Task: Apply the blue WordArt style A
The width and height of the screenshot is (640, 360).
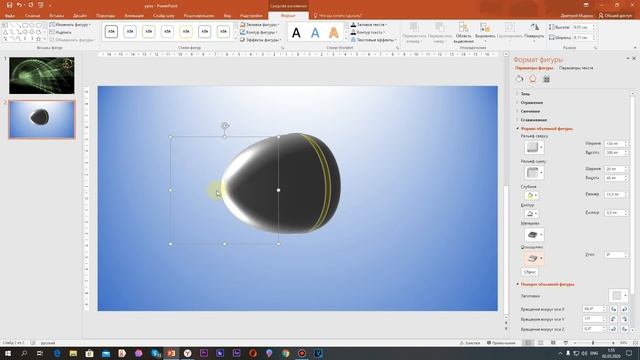Action: point(315,33)
